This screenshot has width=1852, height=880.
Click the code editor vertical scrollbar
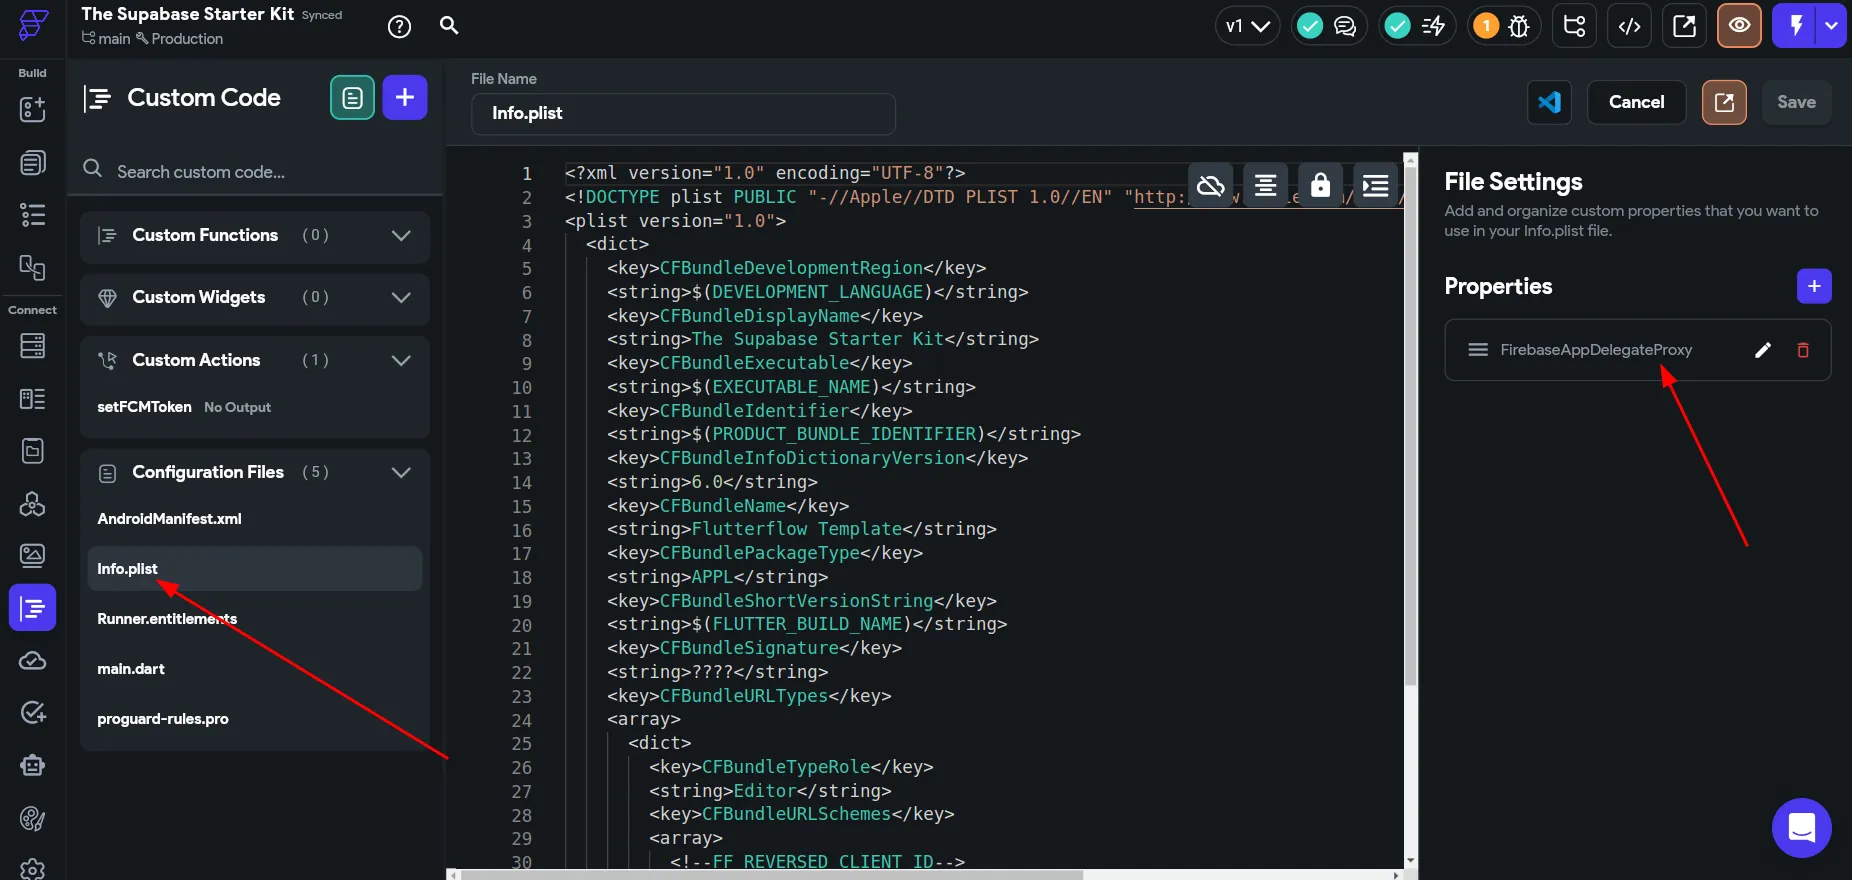[1410, 426]
